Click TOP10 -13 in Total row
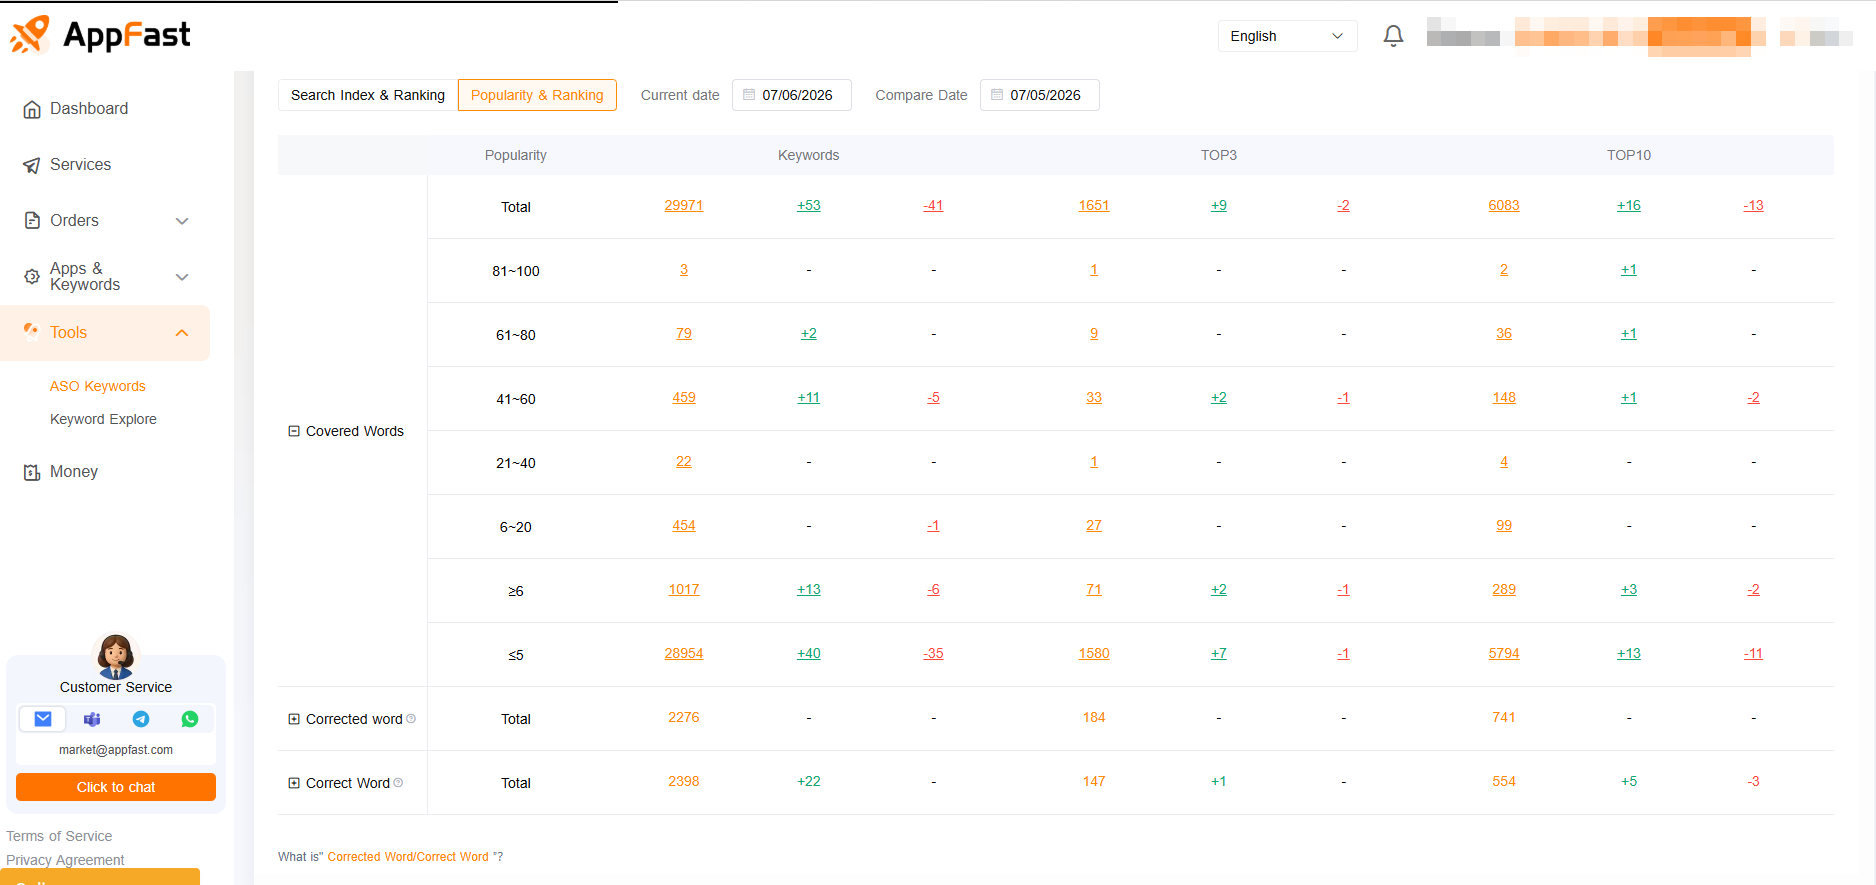 coord(1753,205)
